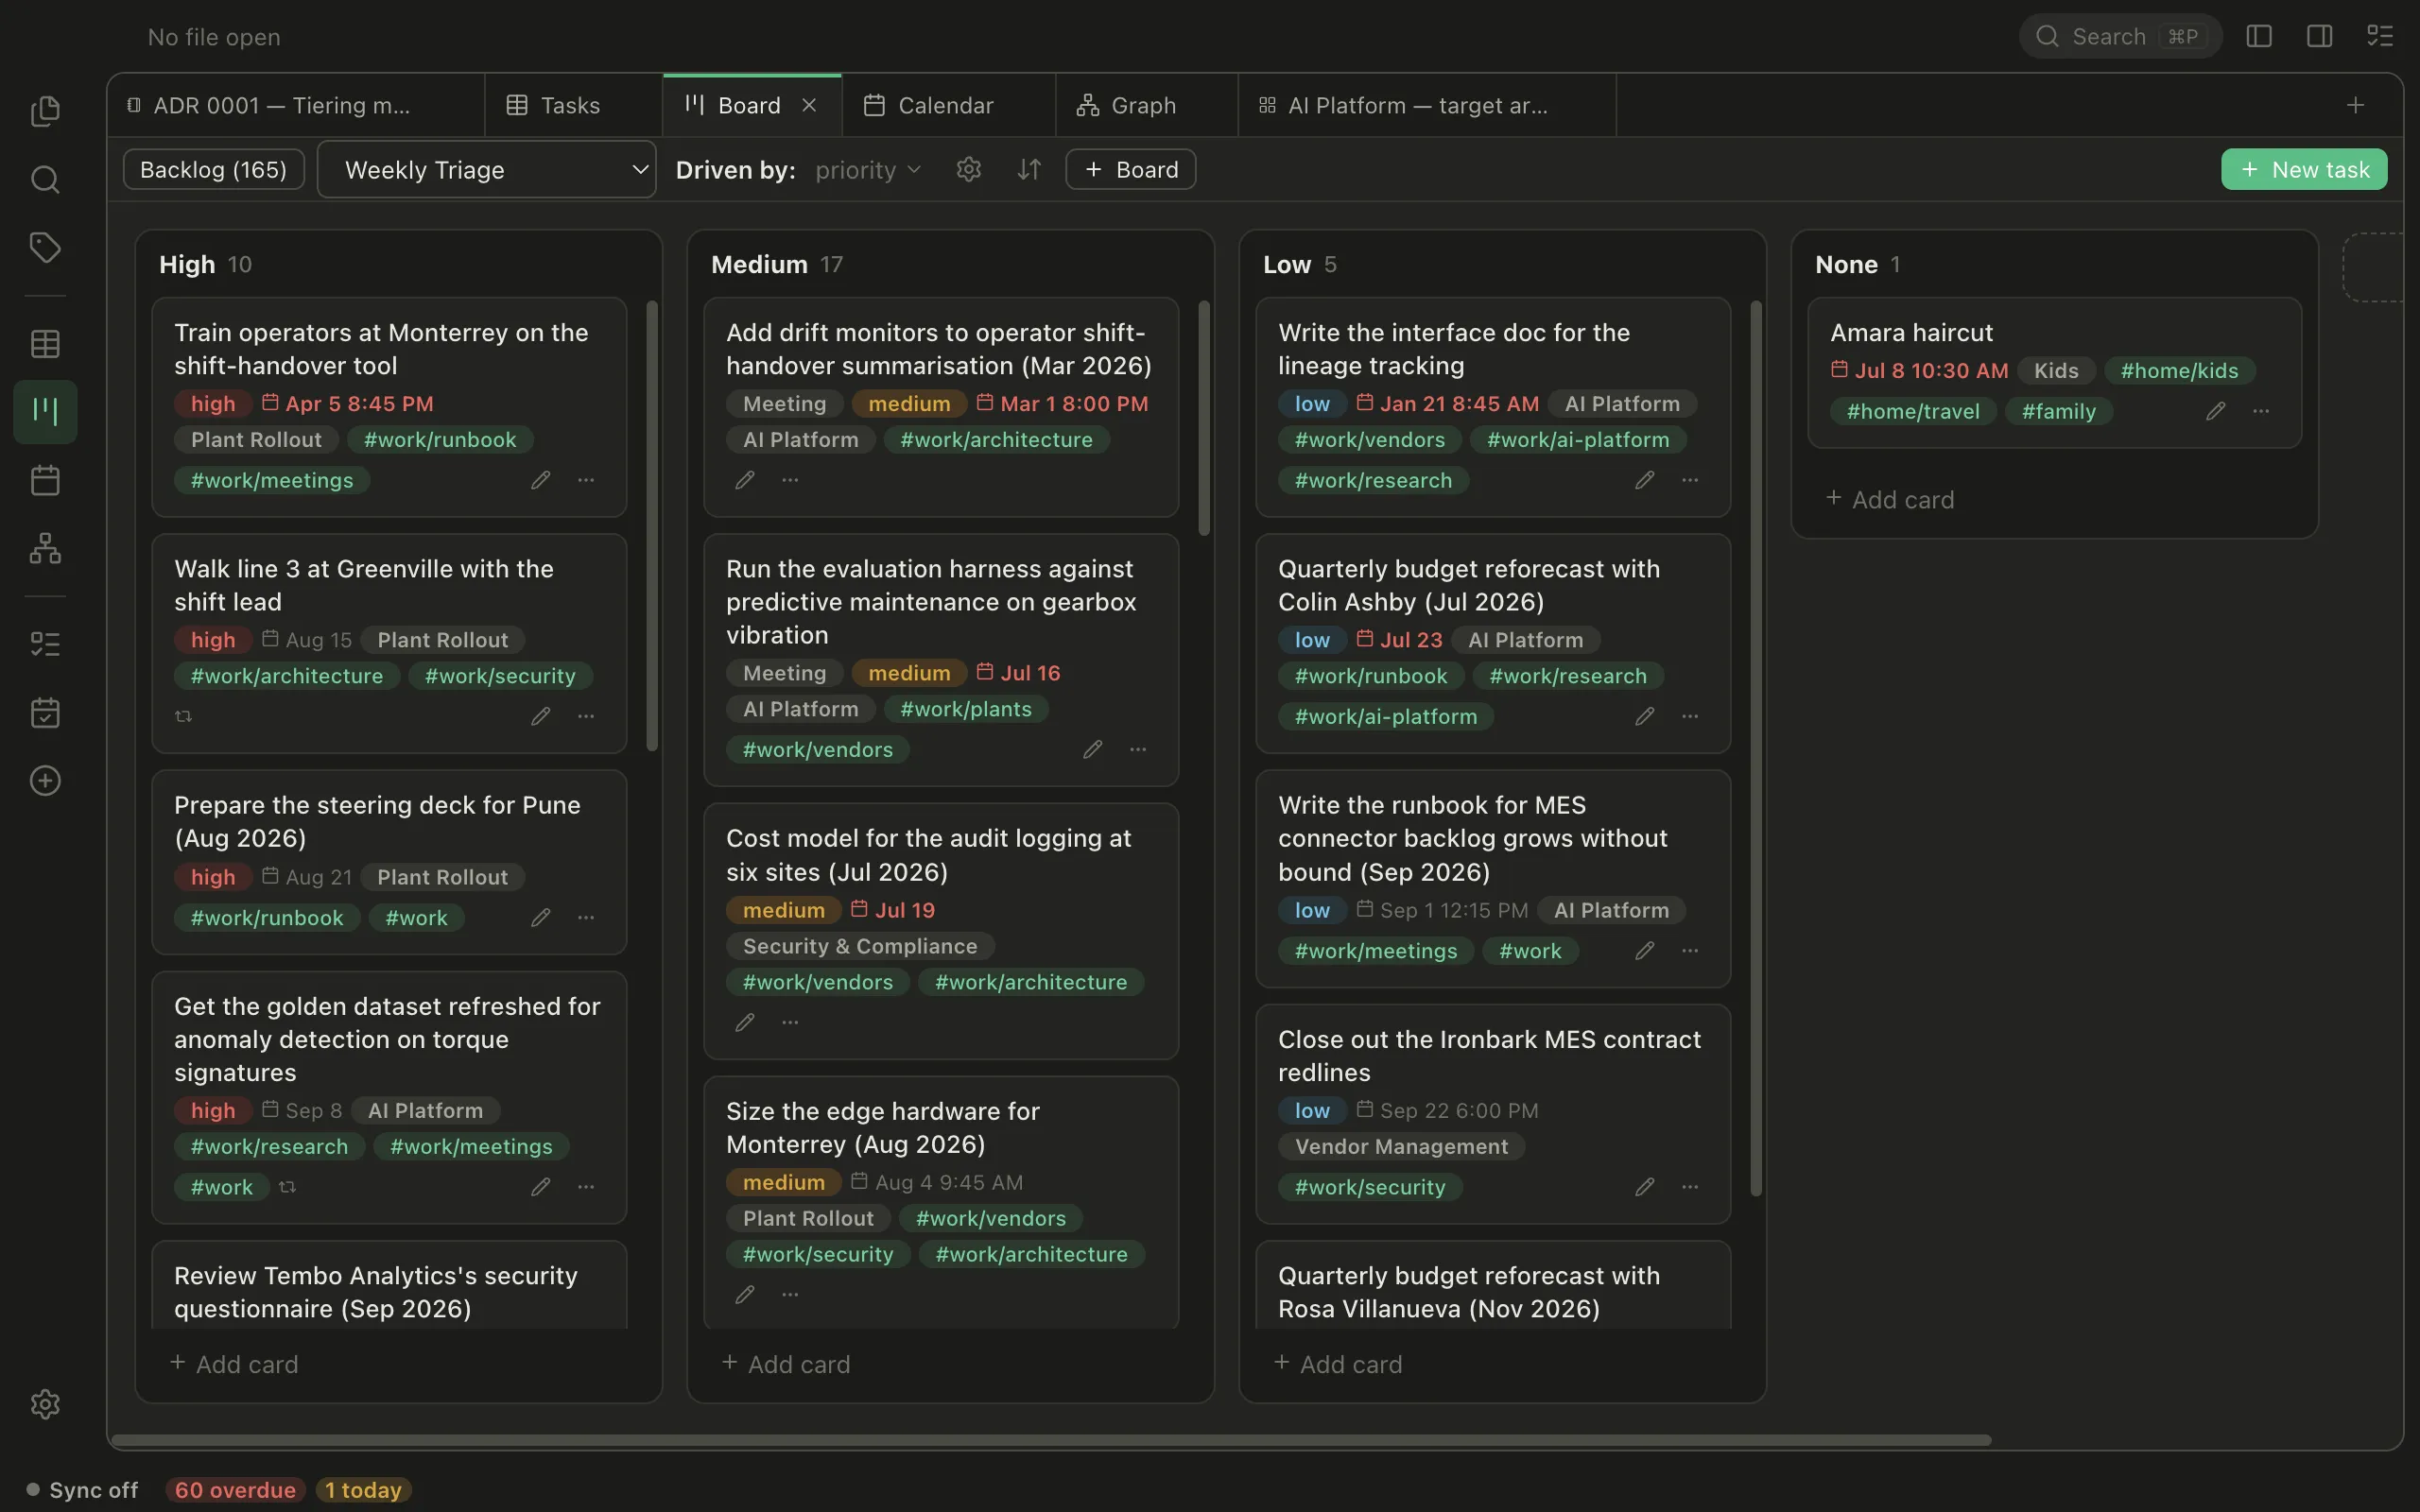Viewport: 2420px width, 1512px height.
Task: Open the Weekly Triage board dropdown
Action: [486, 169]
